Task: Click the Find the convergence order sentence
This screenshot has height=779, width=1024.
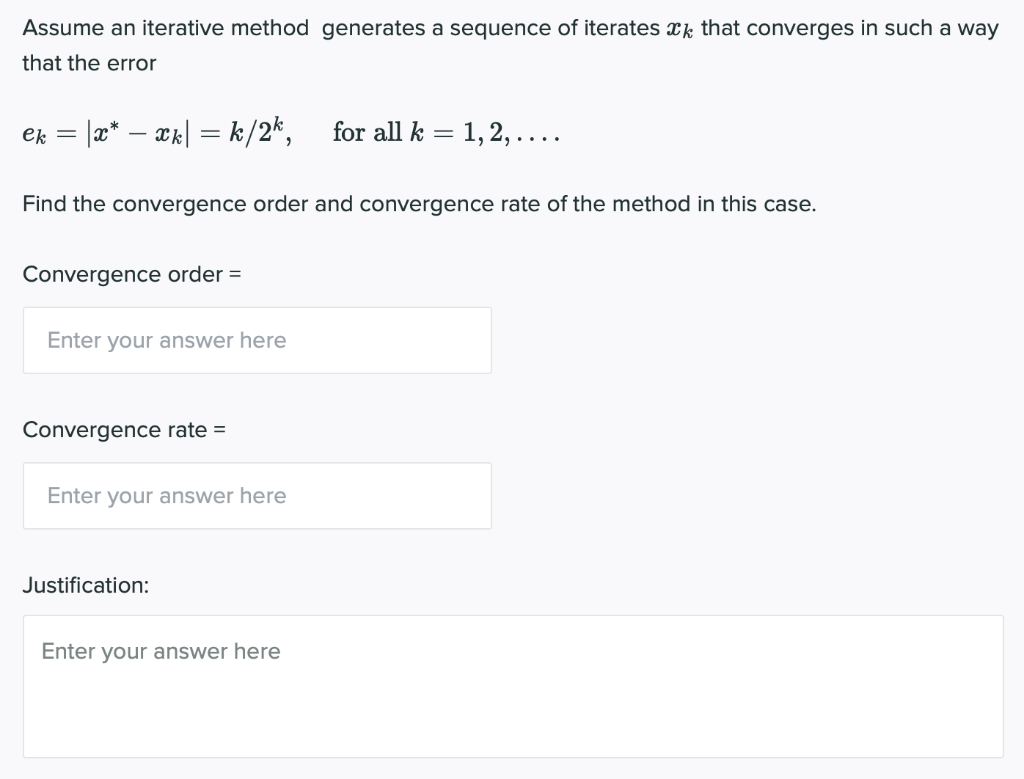Action: tap(418, 203)
